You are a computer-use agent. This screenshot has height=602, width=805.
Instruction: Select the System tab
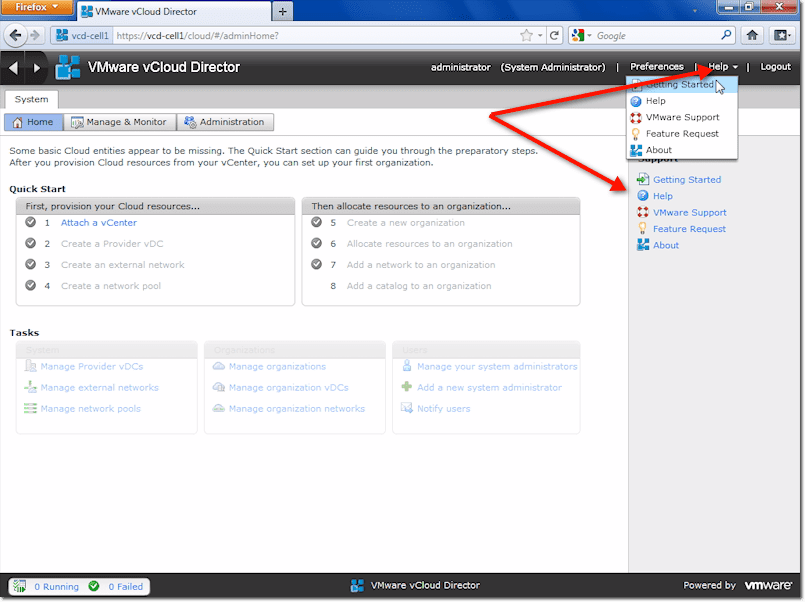click(31, 99)
